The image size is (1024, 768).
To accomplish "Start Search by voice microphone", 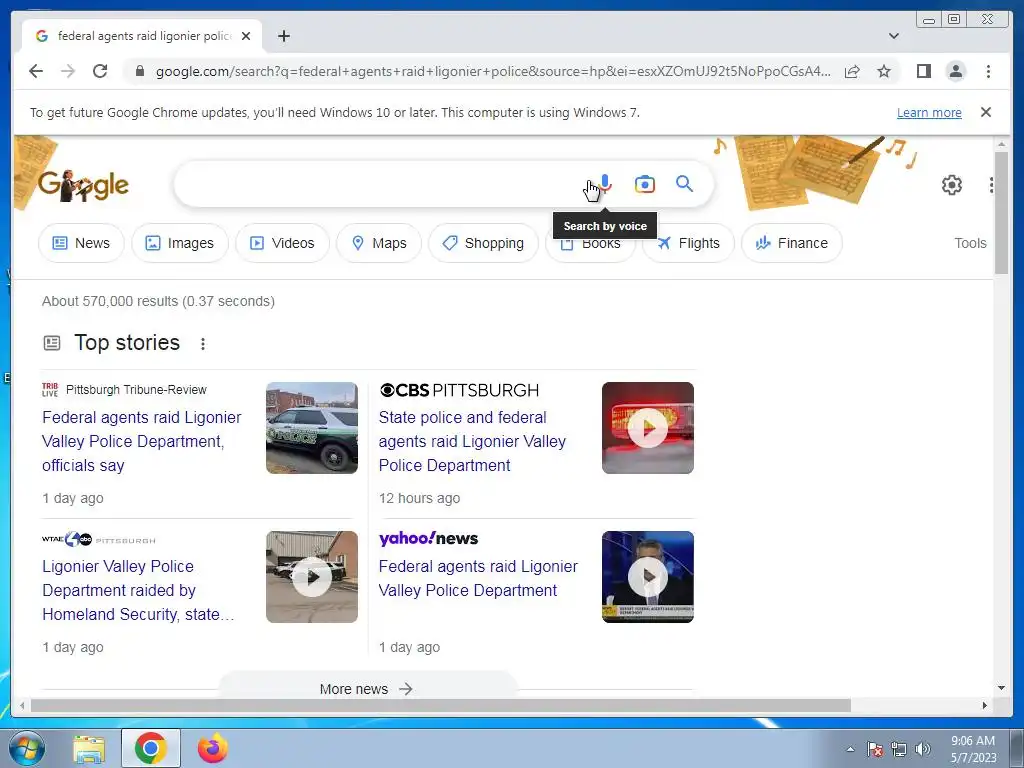I will 605,184.
